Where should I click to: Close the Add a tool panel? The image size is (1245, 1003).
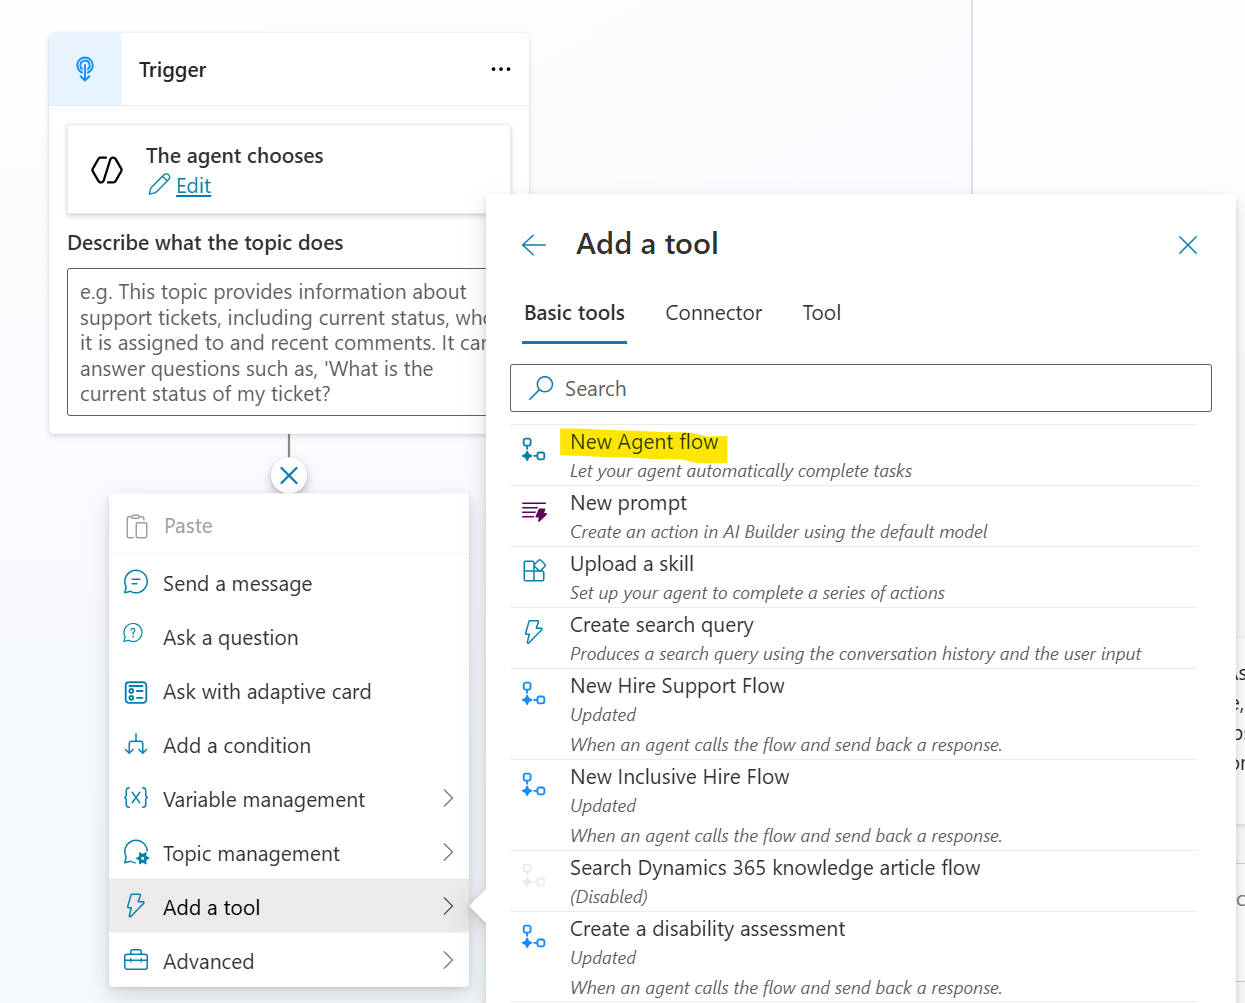pos(1187,245)
